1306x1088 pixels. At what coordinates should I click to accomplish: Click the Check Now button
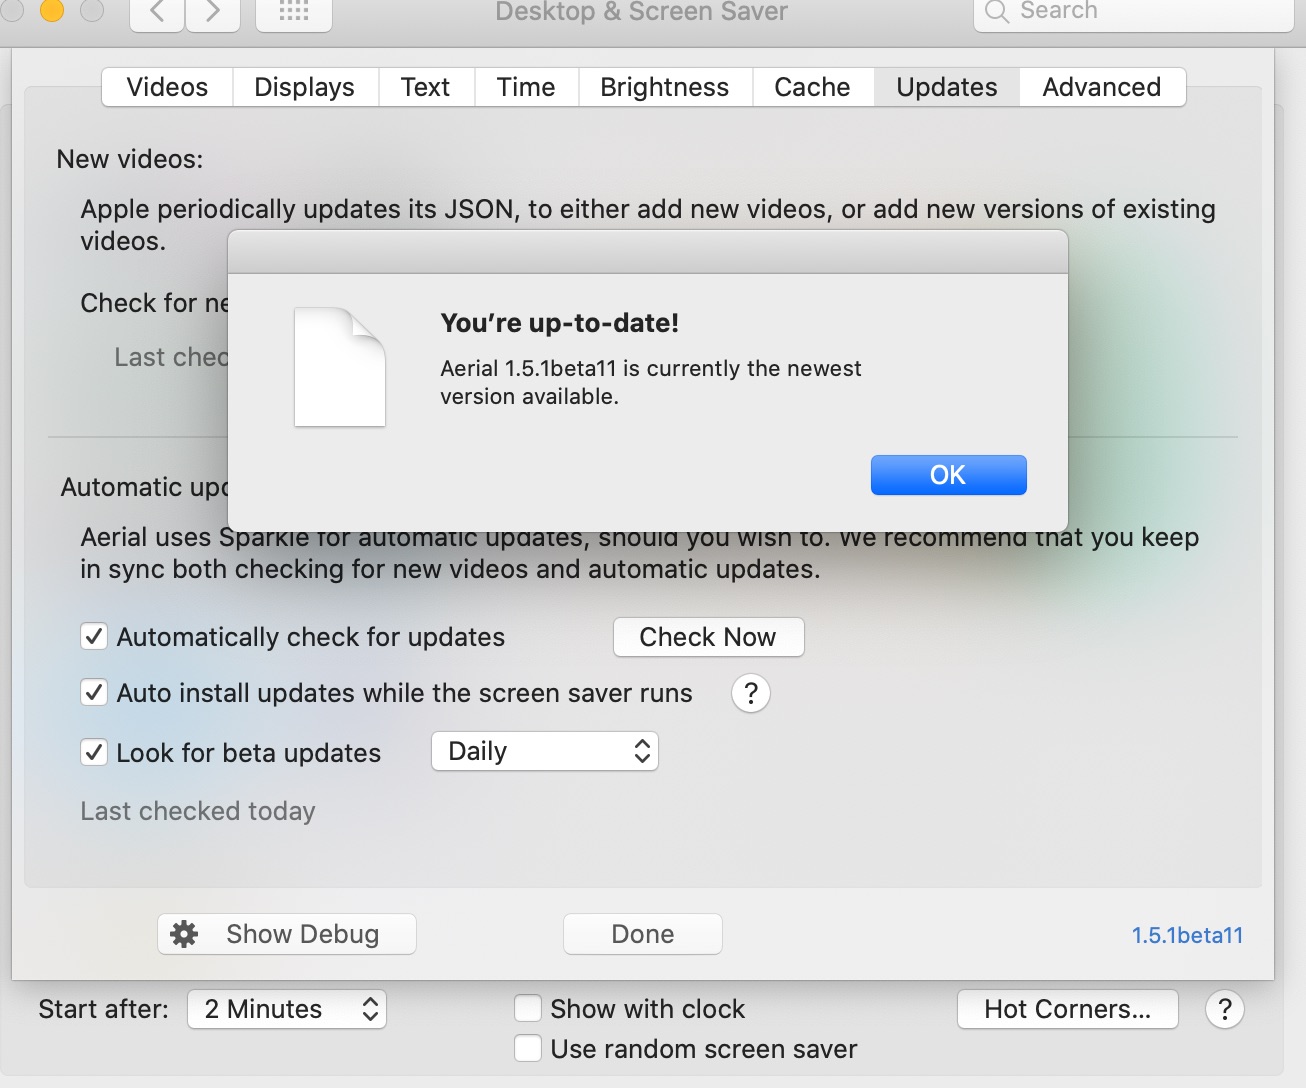(x=708, y=637)
